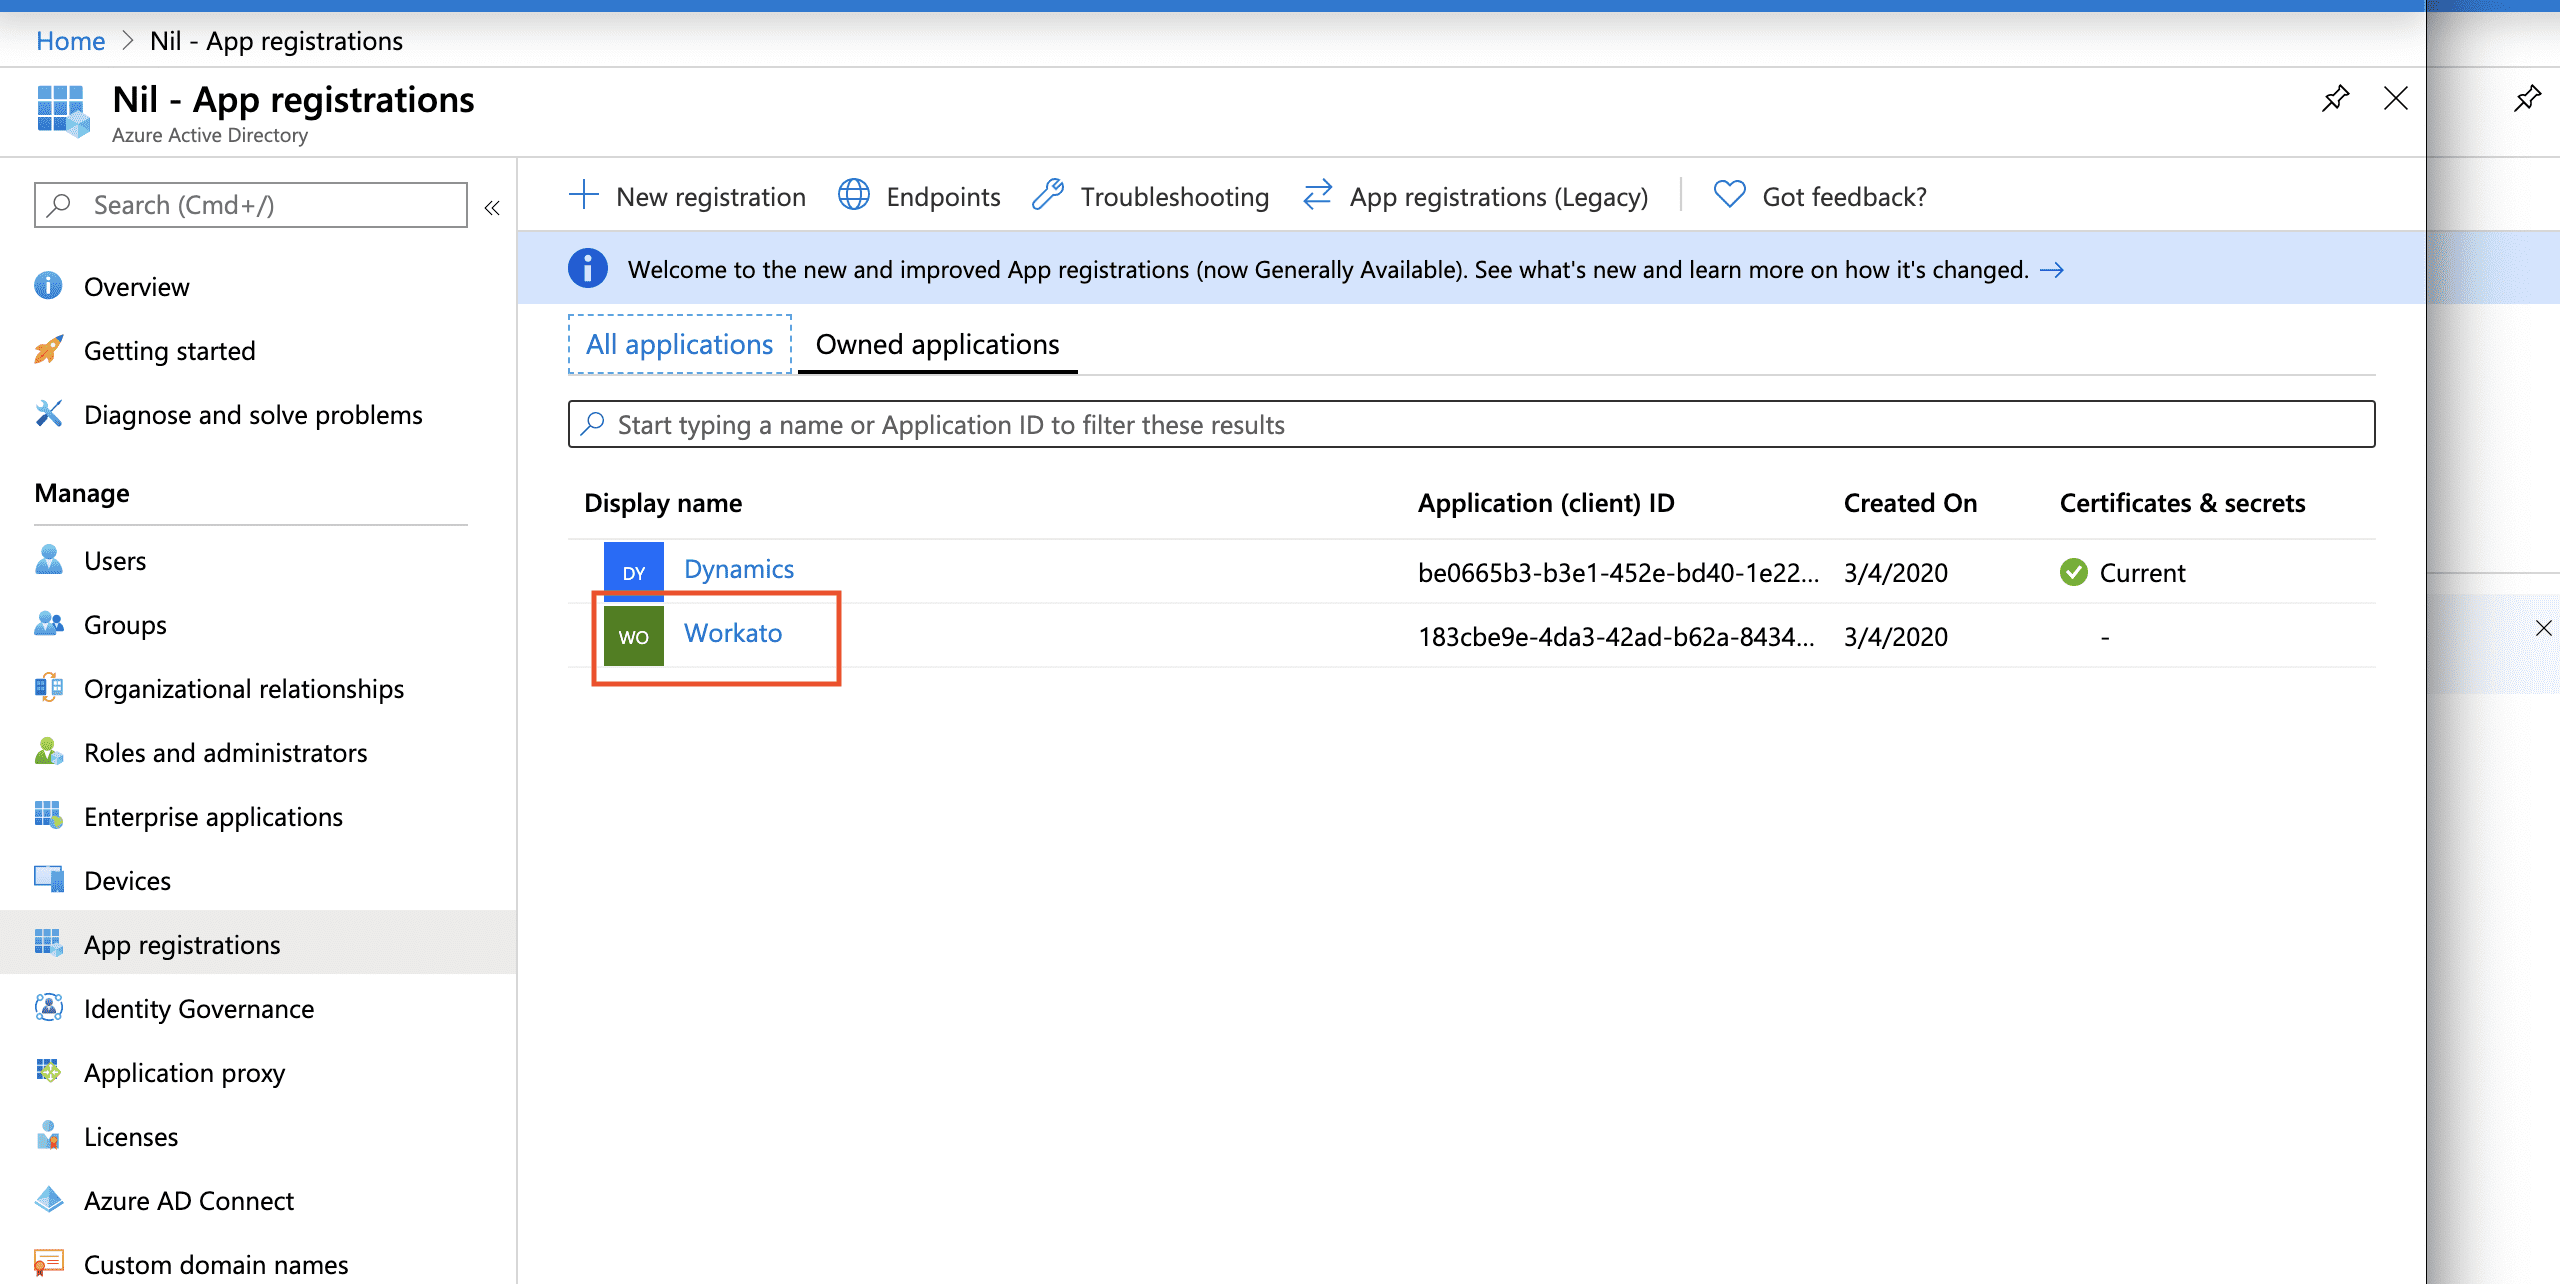Viewport: 2560px width, 1284px height.
Task: Select the All applications tab
Action: [x=679, y=345]
